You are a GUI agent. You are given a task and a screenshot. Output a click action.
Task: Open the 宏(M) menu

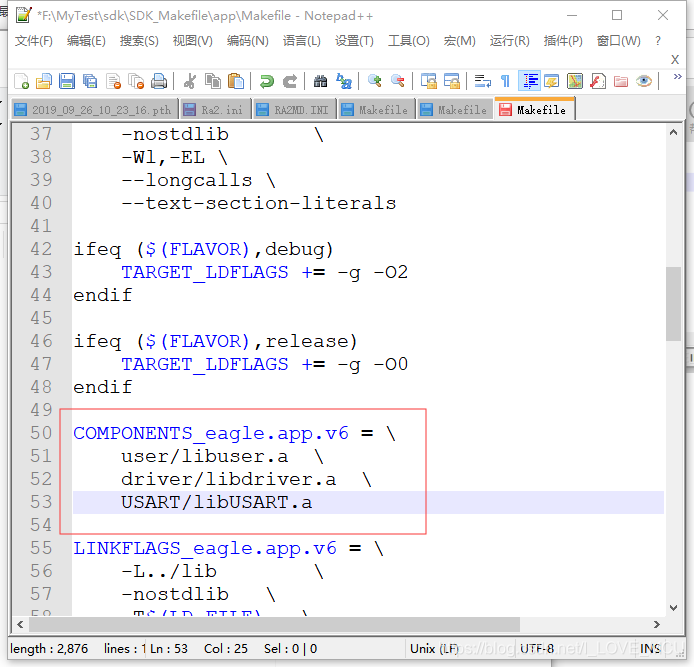pyautogui.click(x=459, y=41)
